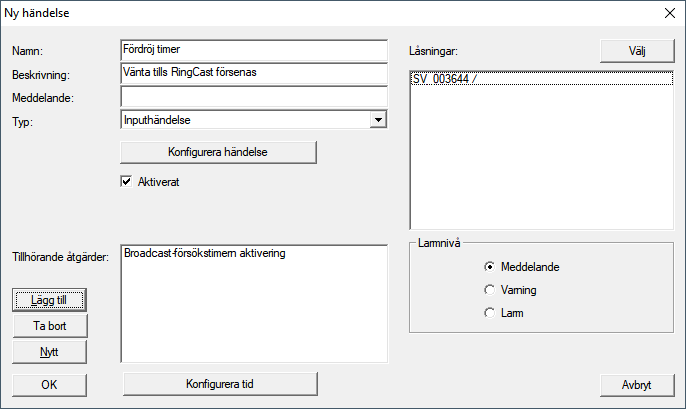The image size is (686, 409).
Task: Choose the Varning alarm level option
Action: click(489, 290)
